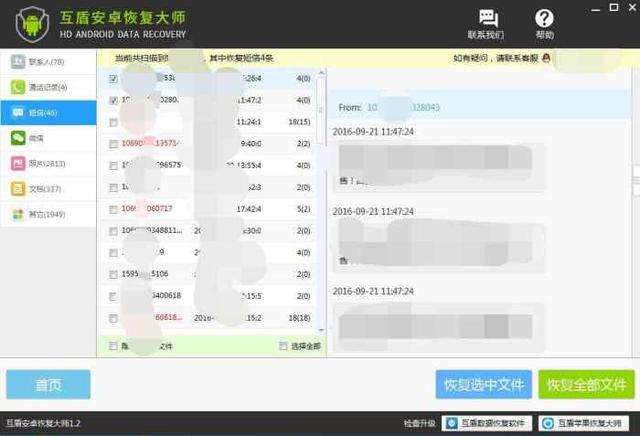Click the SMS list scrollbar thumb

321,110
